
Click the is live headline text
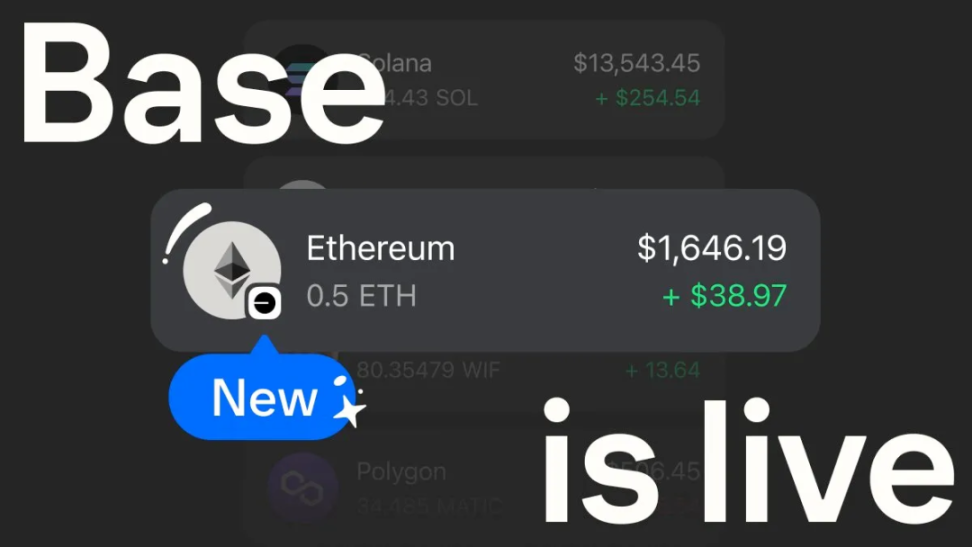pos(748,460)
